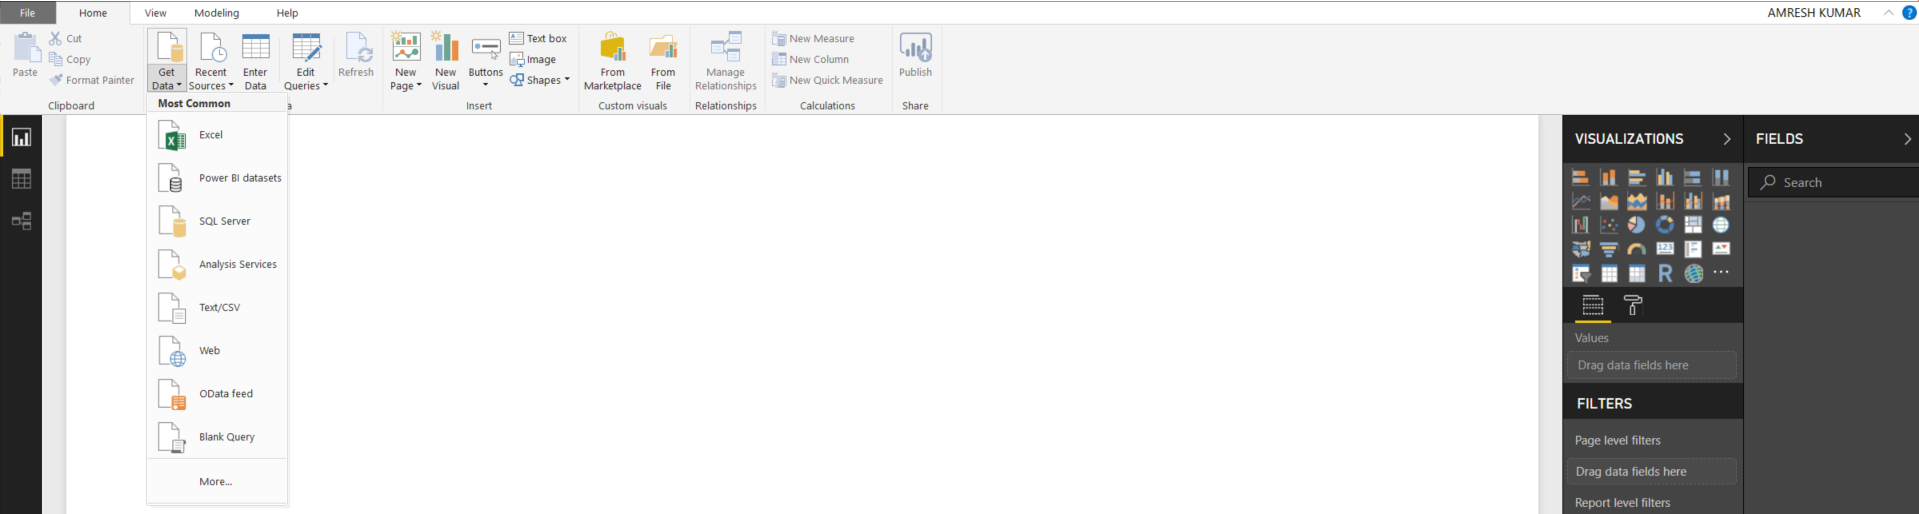Select the Line and clustered column chart

(x=1693, y=201)
